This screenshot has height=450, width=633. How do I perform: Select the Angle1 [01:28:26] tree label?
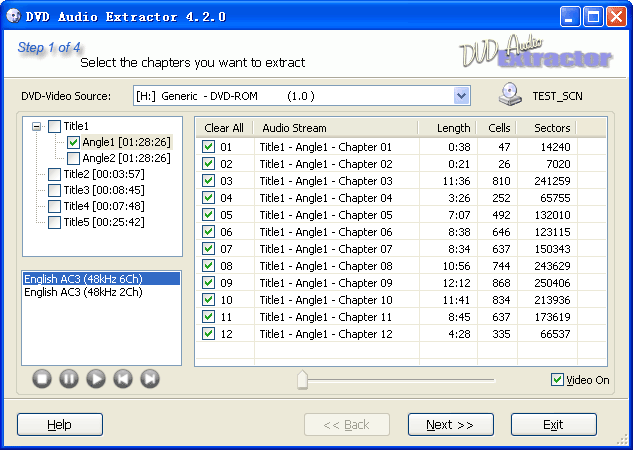[x=127, y=142]
